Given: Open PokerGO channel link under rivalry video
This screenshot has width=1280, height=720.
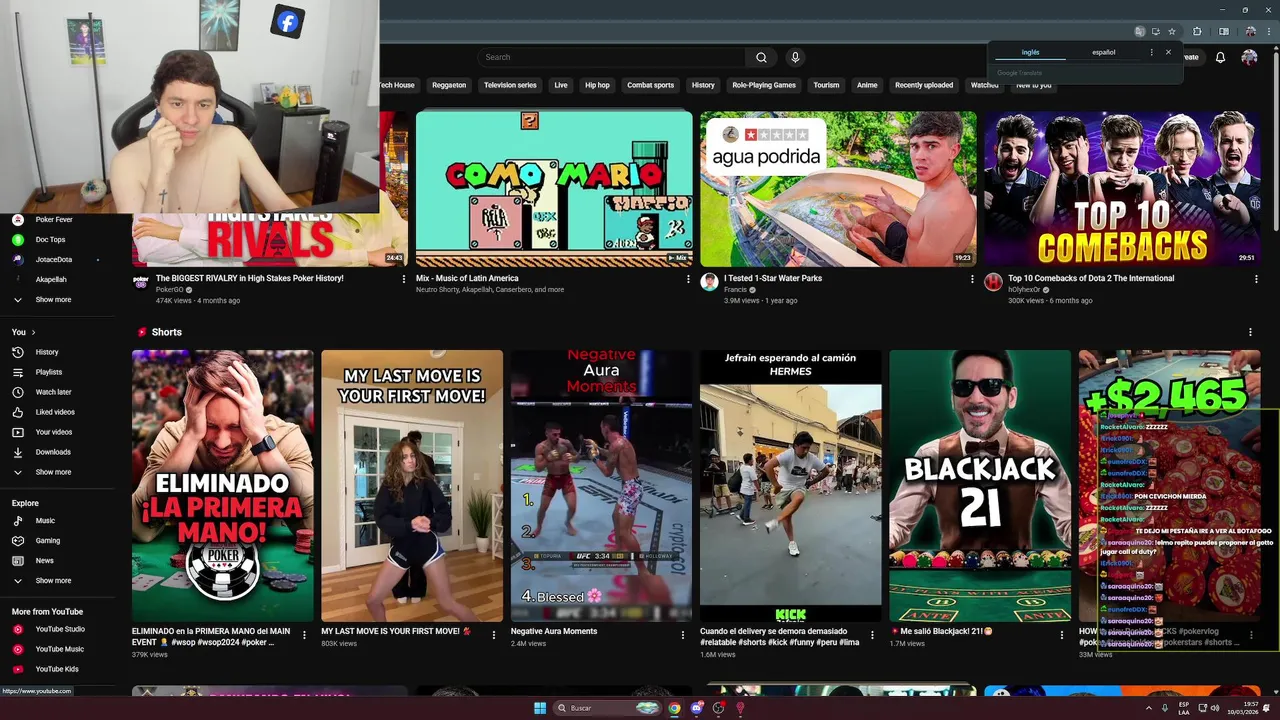Looking at the screenshot, I should coord(169,290).
